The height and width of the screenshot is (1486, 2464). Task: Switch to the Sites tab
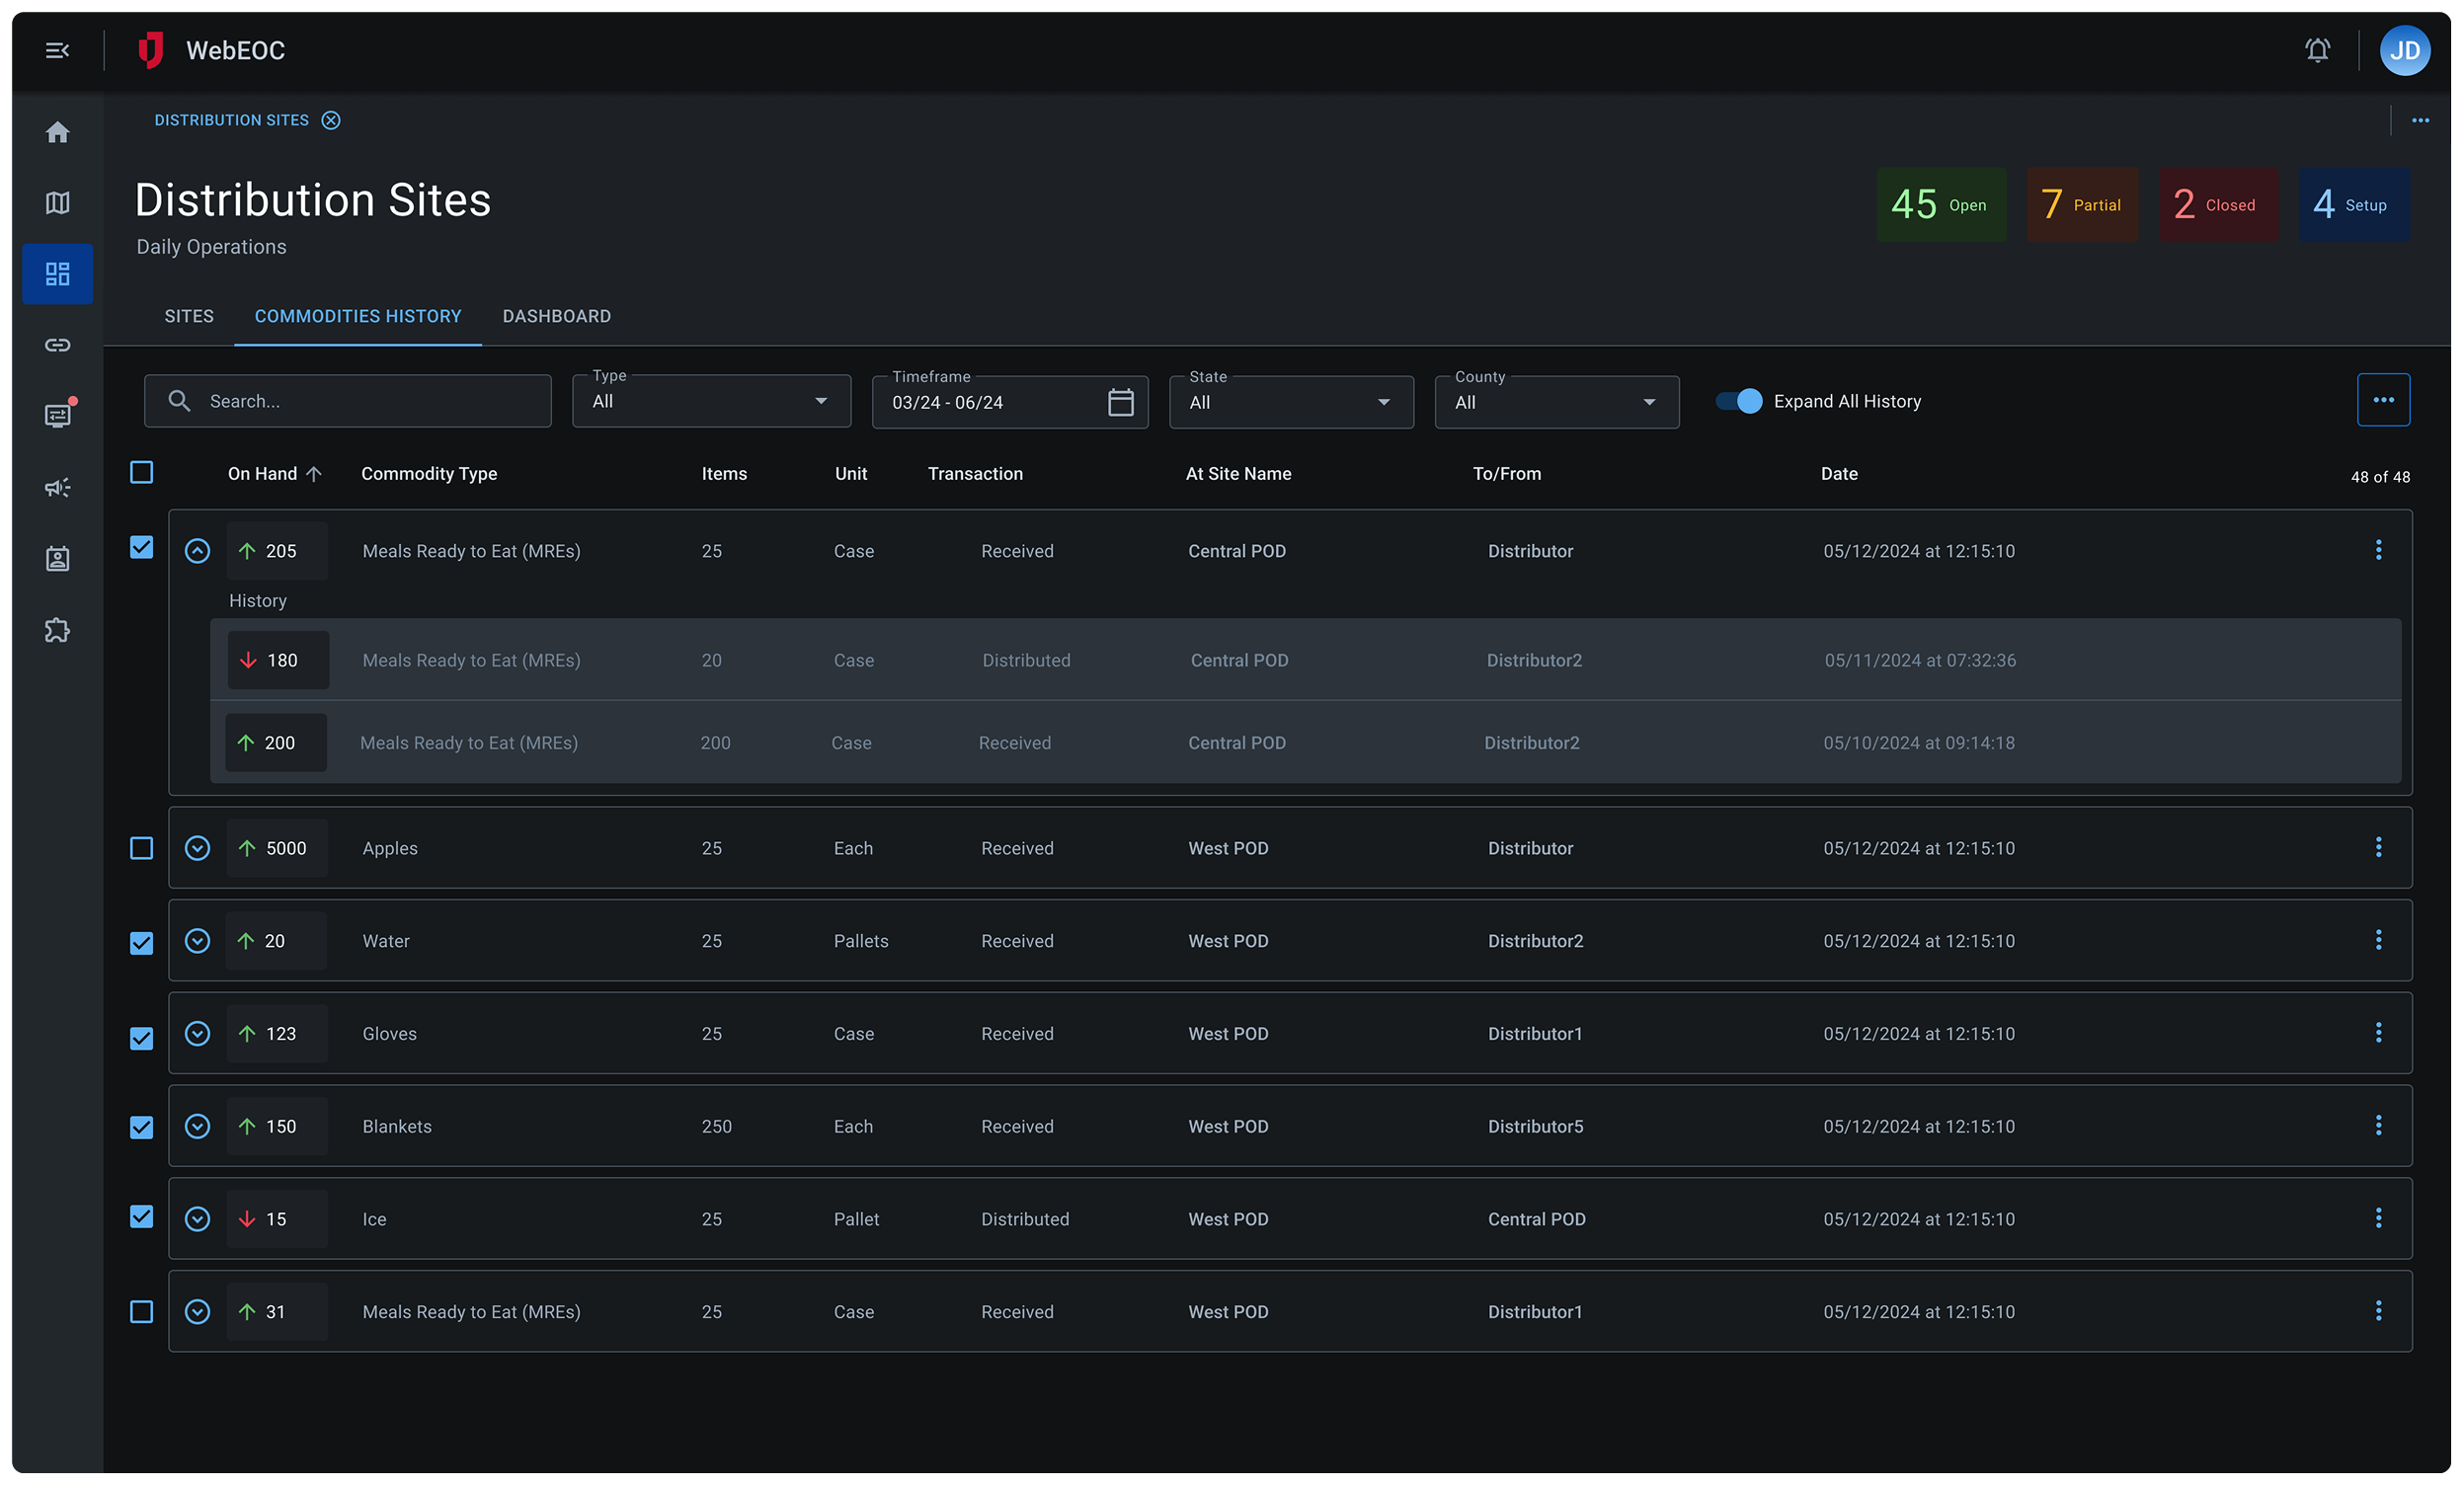[x=189, y=316]
